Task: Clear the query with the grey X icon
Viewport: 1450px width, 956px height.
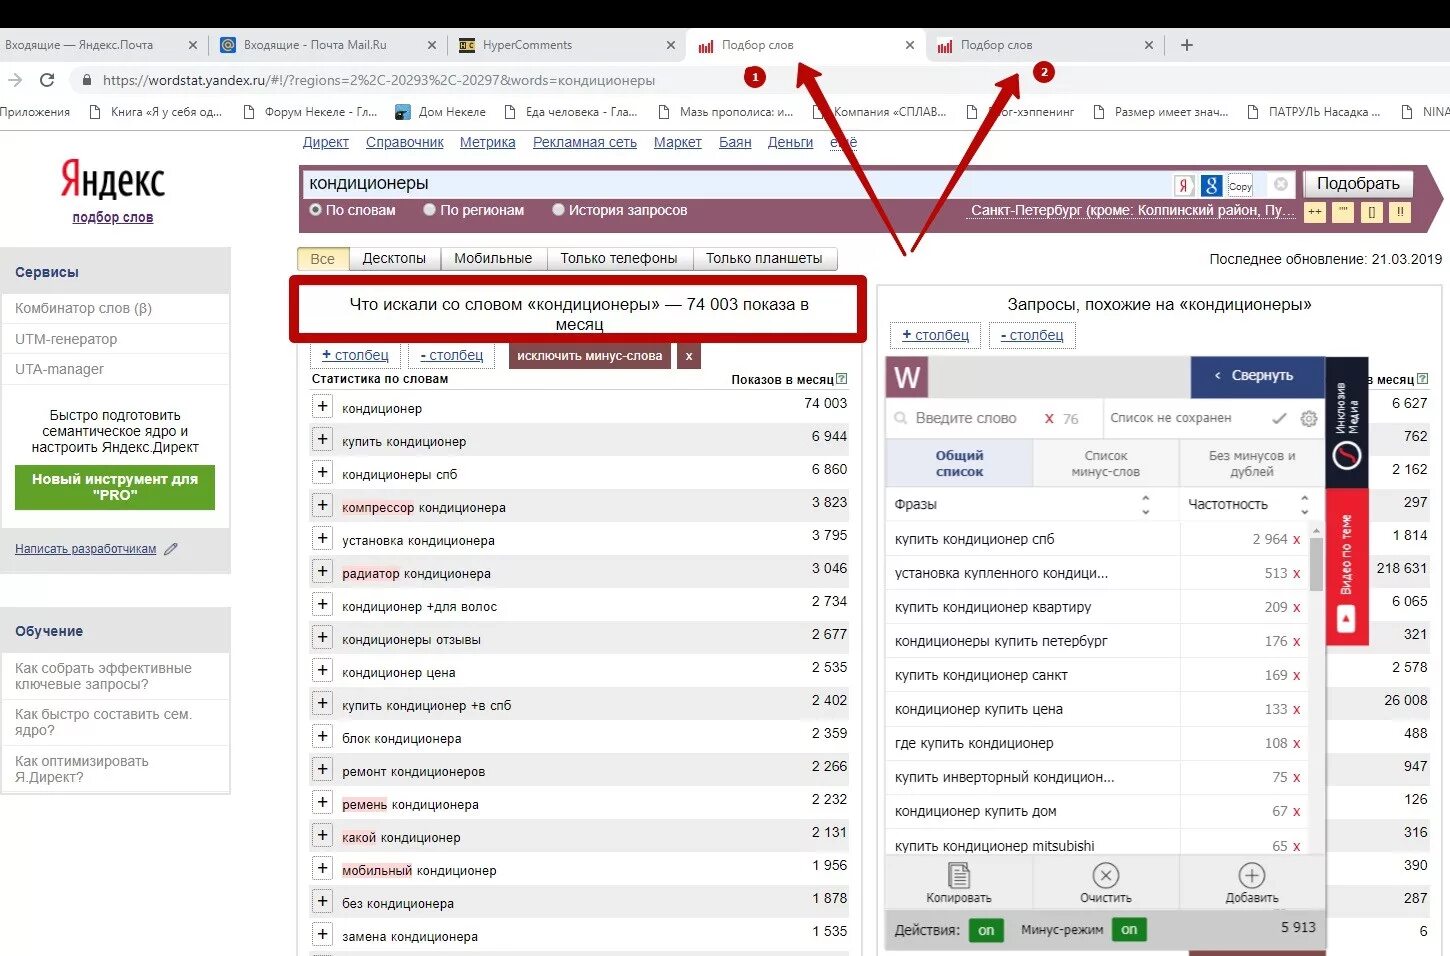Action: click(1280, 184)
